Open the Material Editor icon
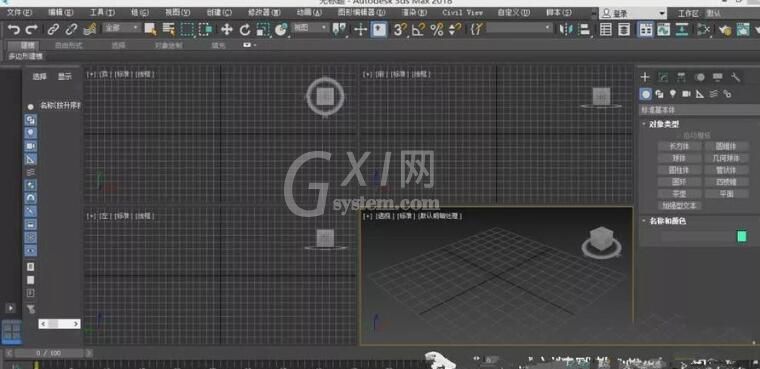Screen dimensions: 760x369 point(703,30)
